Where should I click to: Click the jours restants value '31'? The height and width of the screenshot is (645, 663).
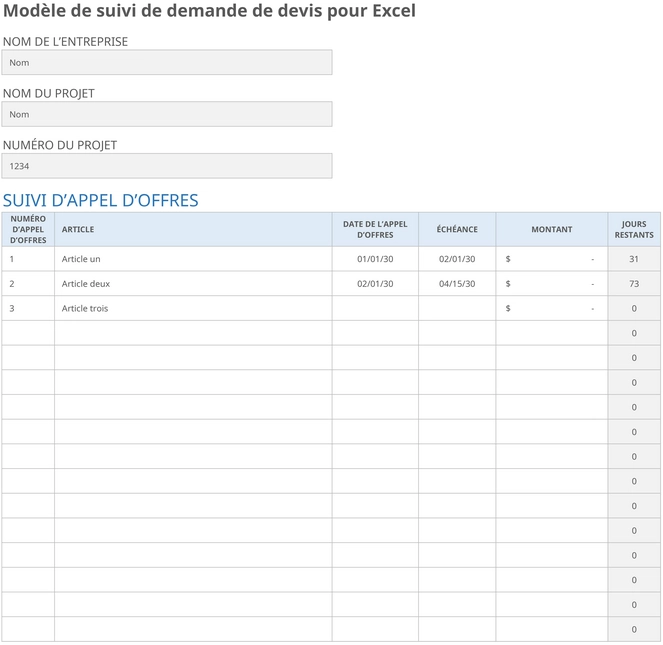(x=634, y=259)
